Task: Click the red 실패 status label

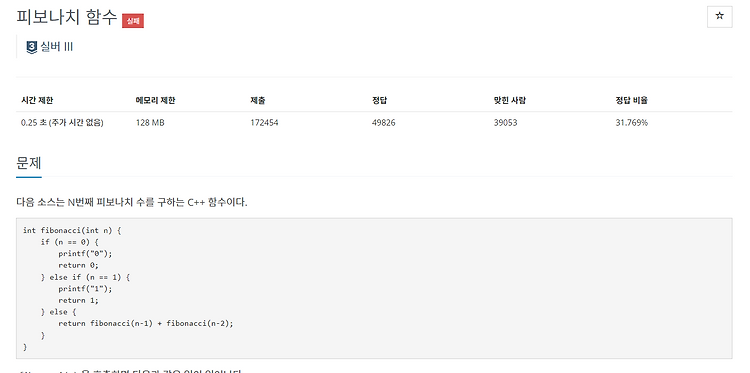Action: pyautogui.click(x=133, y=21)
